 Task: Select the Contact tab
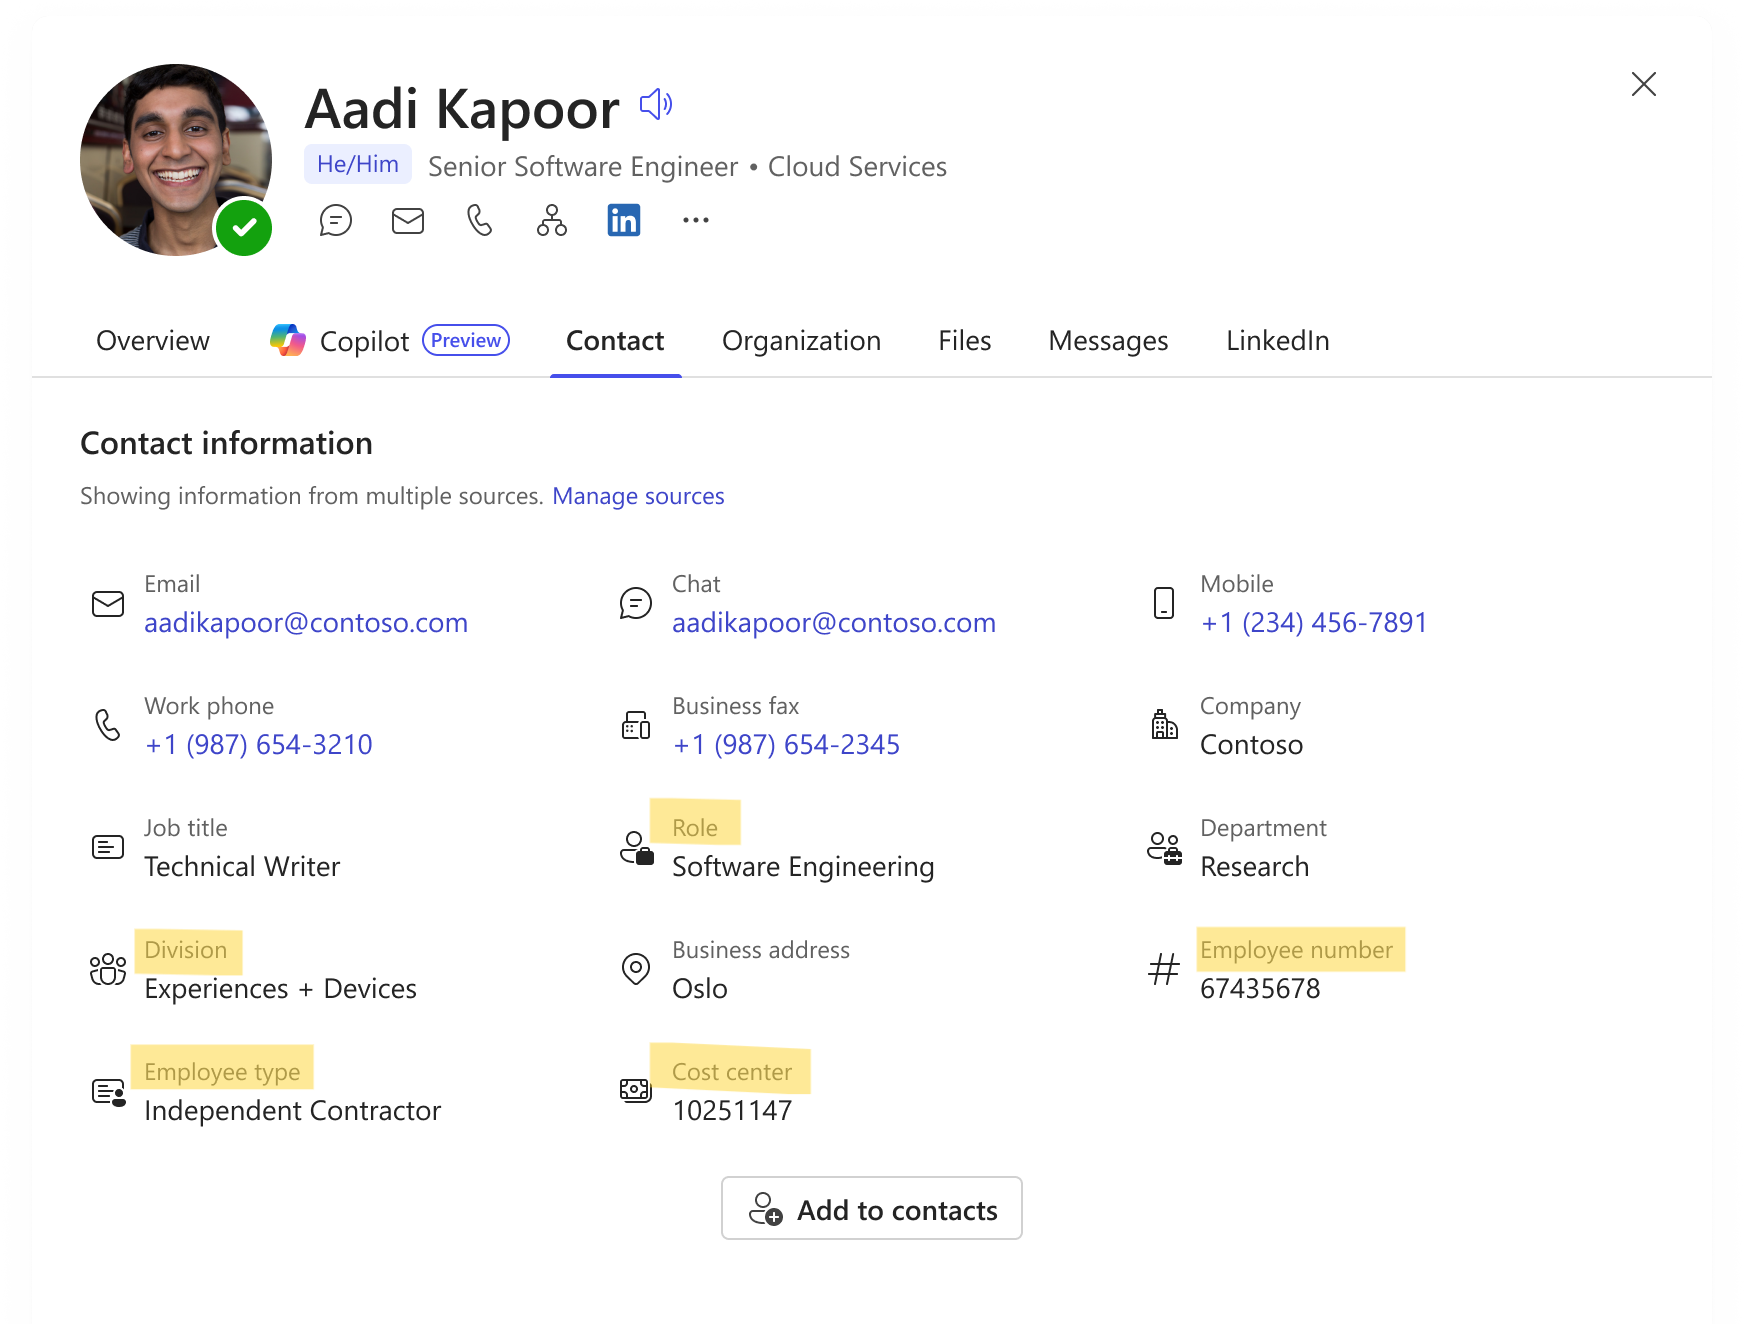point(615,341)
